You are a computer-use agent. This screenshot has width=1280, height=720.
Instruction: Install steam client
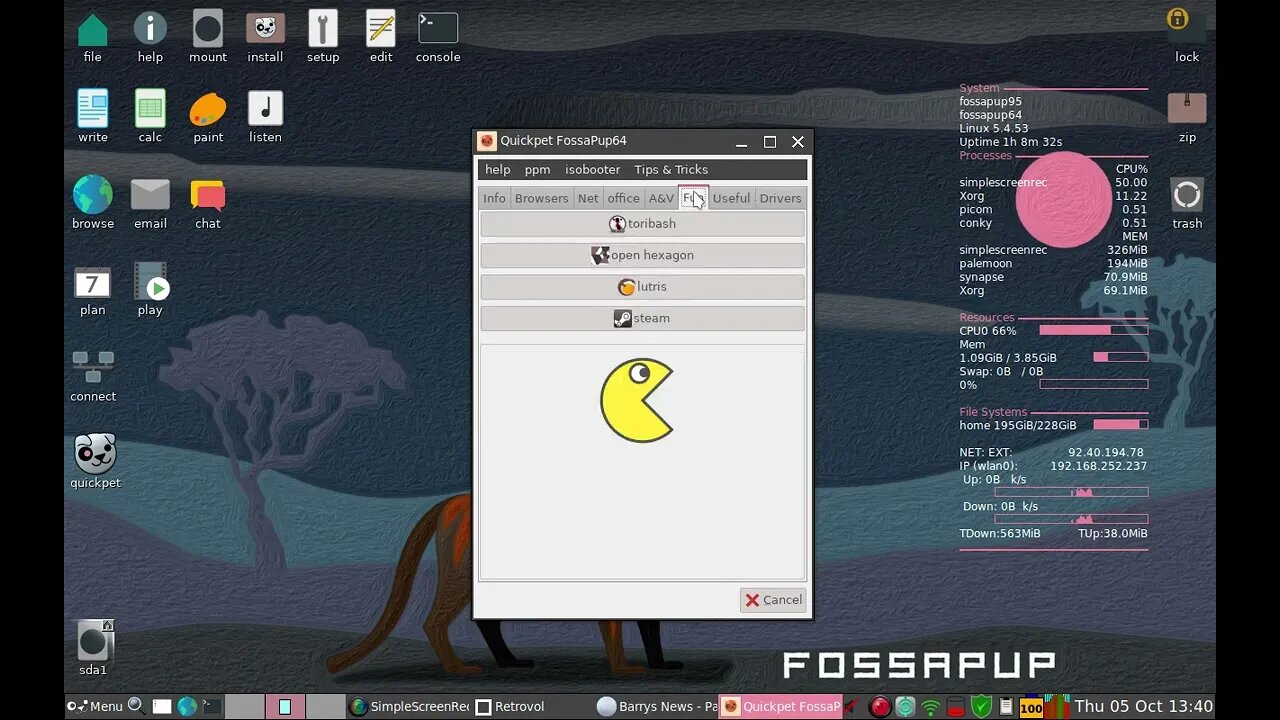642,318
